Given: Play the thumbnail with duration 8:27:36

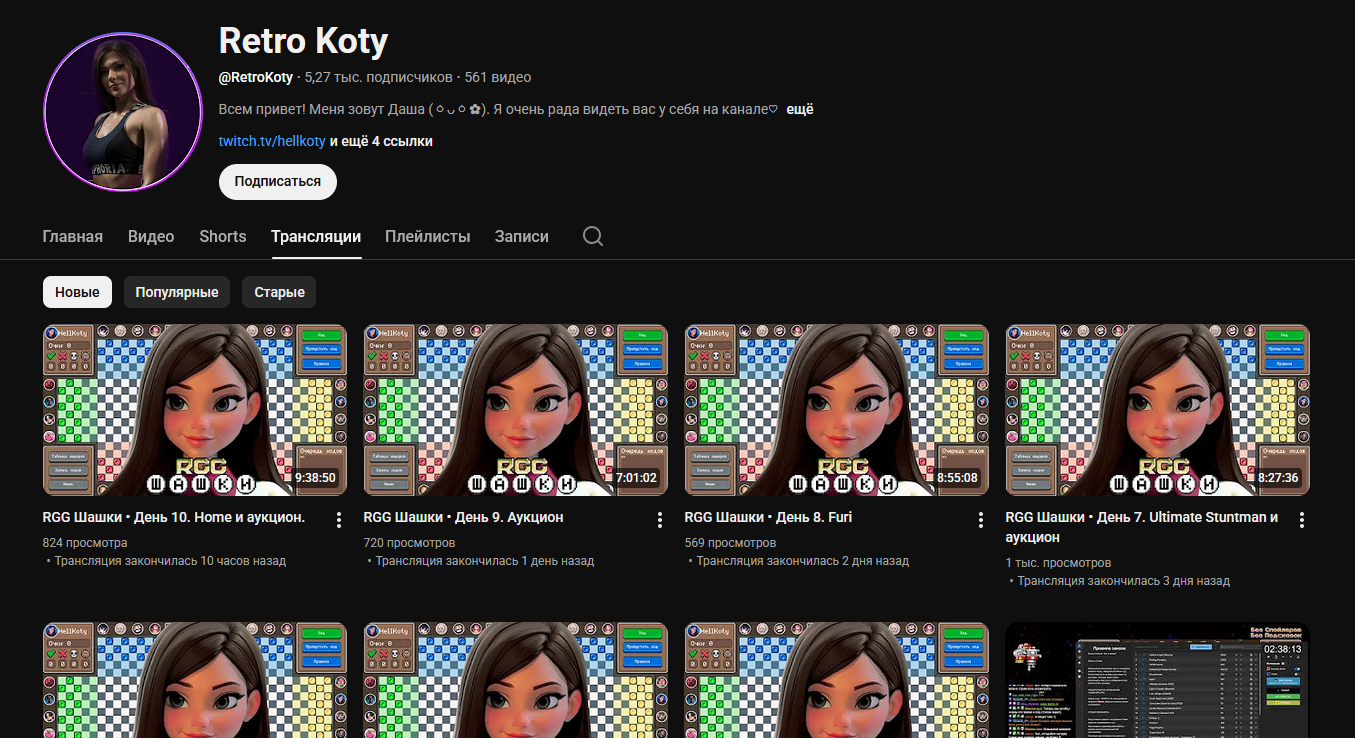Looking at the screenshot, I should (x=1158, y=410).
